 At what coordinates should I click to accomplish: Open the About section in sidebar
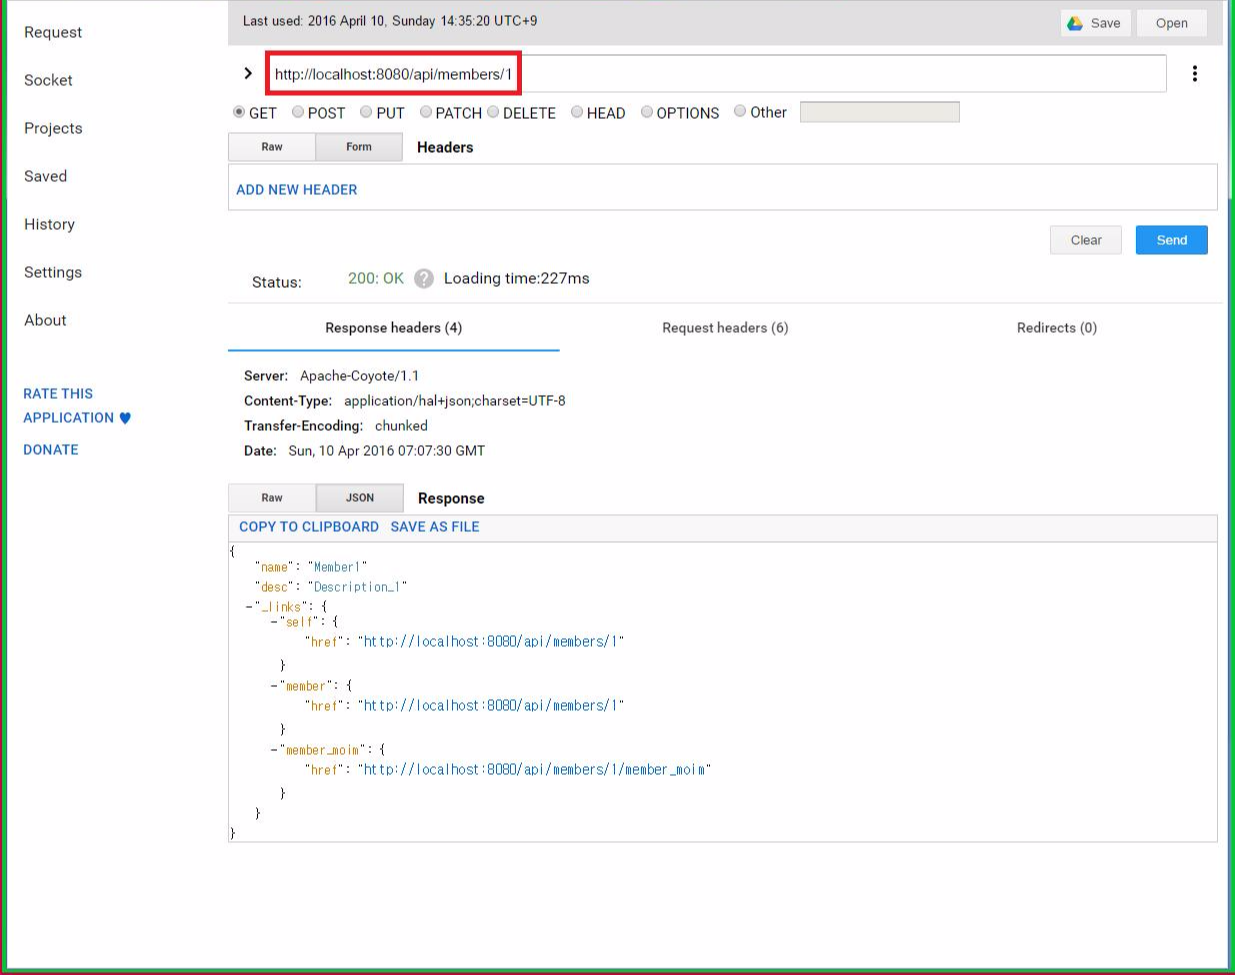(45, 320)
